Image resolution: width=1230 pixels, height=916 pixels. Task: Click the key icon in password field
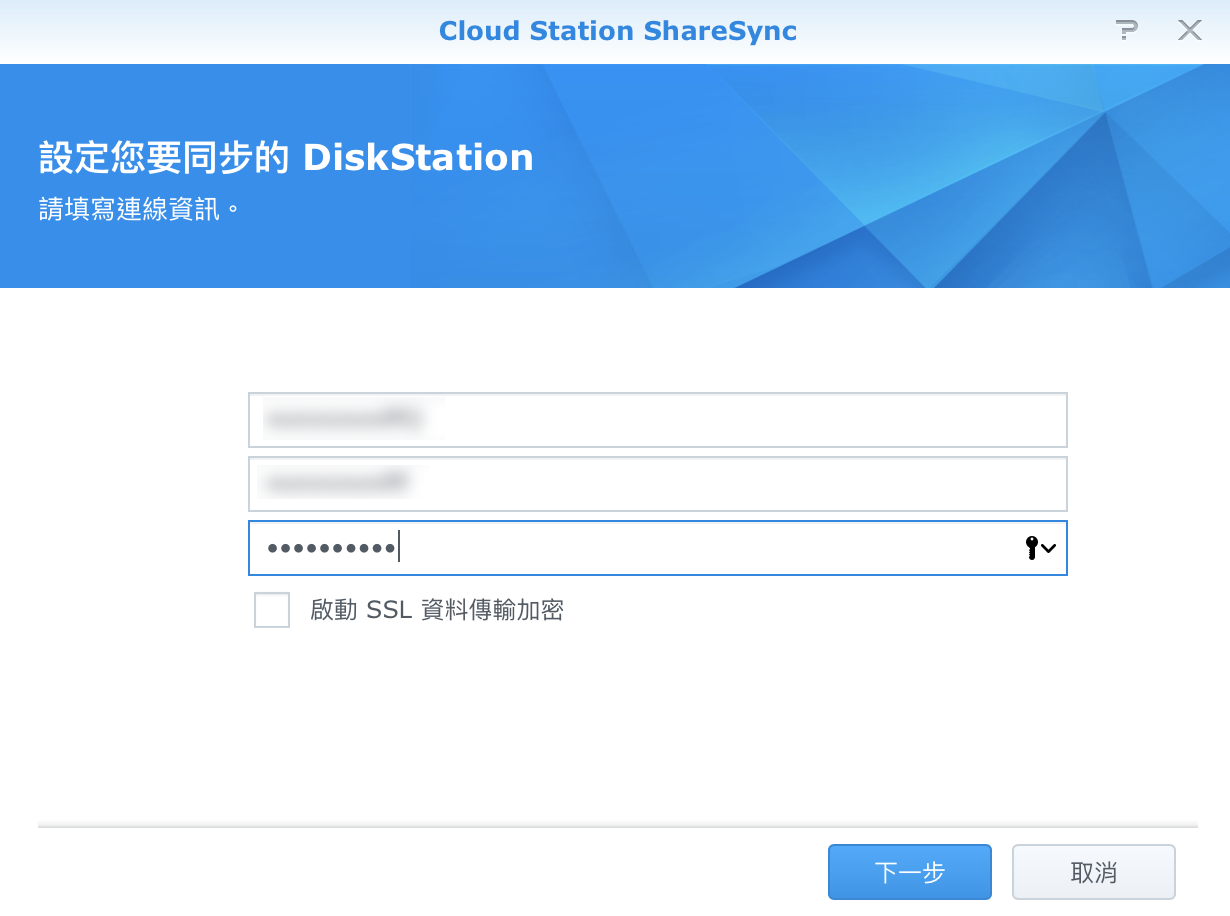(x=1031, y=548)
